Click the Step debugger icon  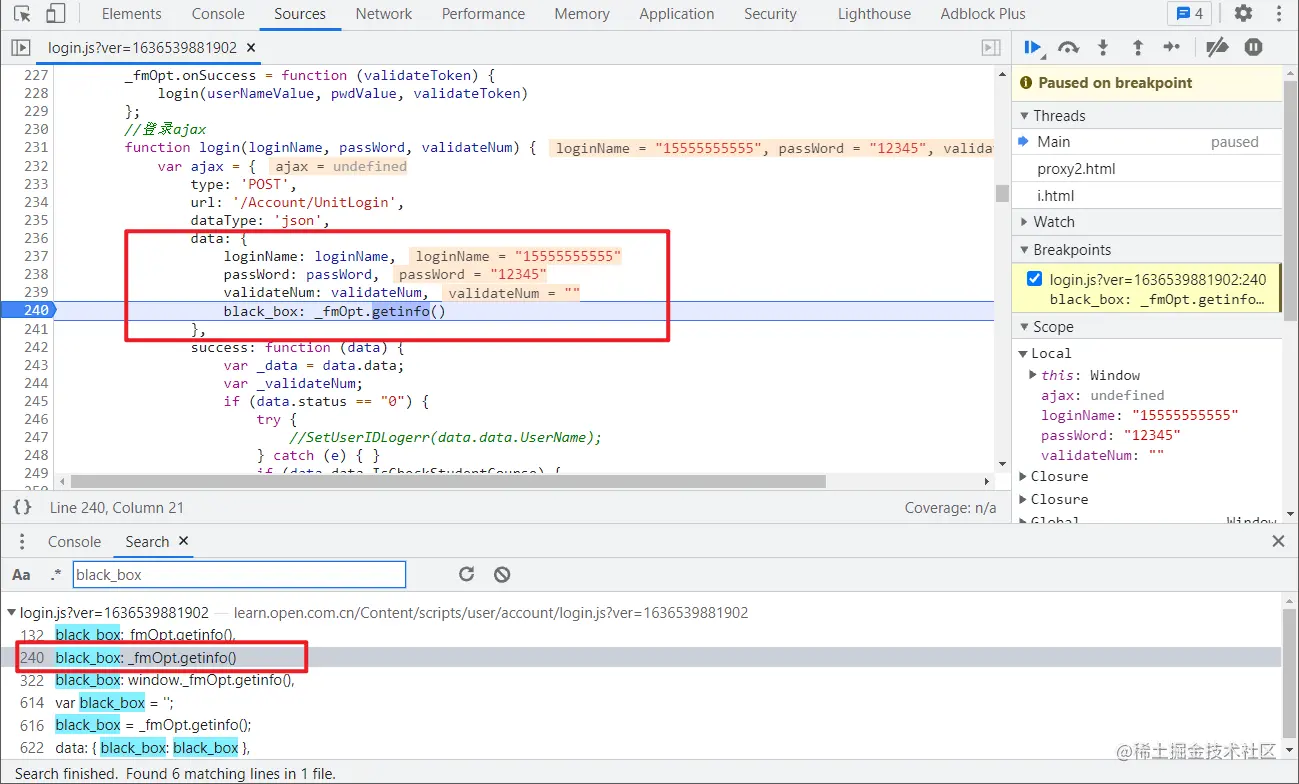click(1172, 47)
